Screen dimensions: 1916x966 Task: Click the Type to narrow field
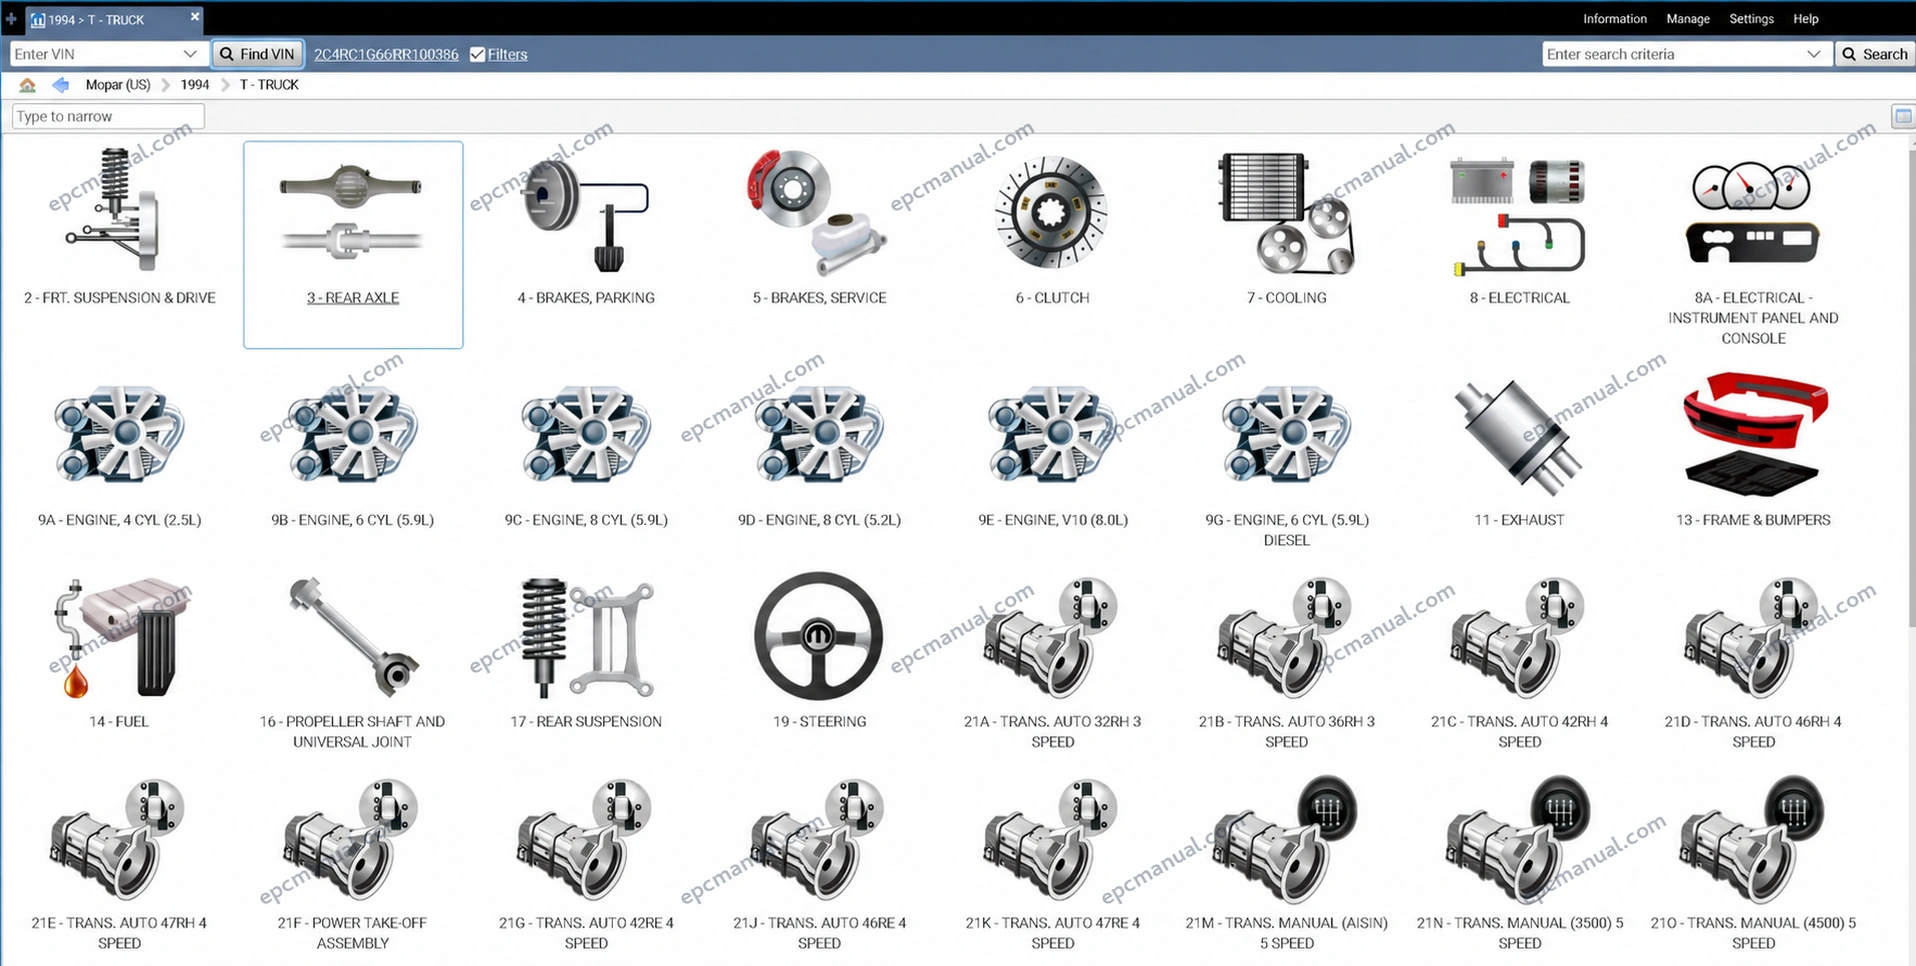tap(108, 116)
